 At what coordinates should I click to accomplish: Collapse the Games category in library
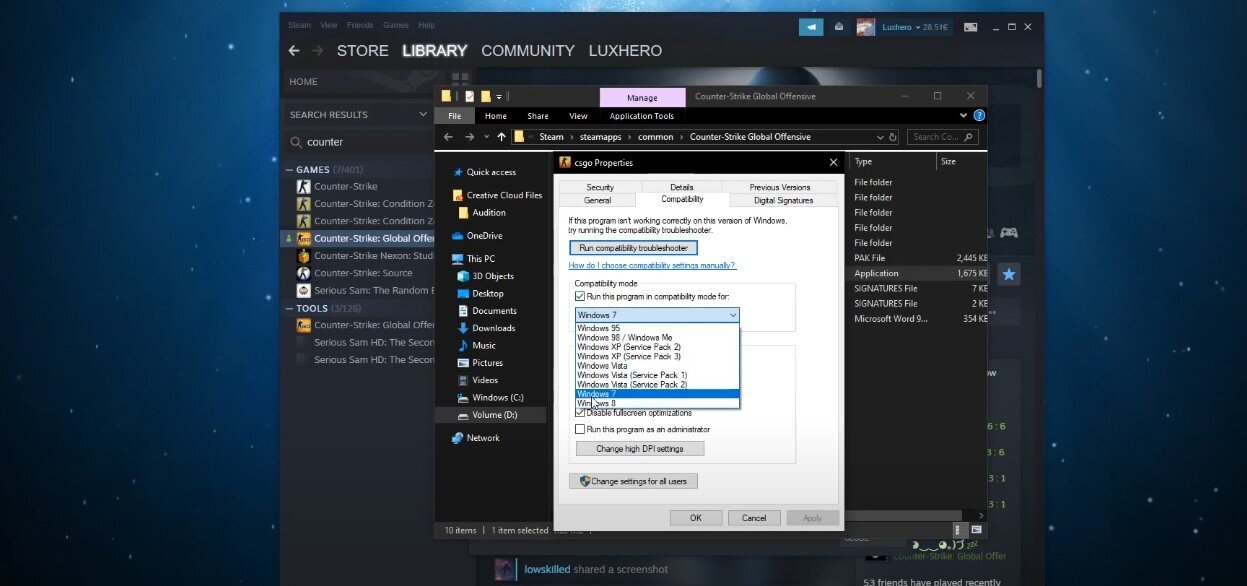290,170
